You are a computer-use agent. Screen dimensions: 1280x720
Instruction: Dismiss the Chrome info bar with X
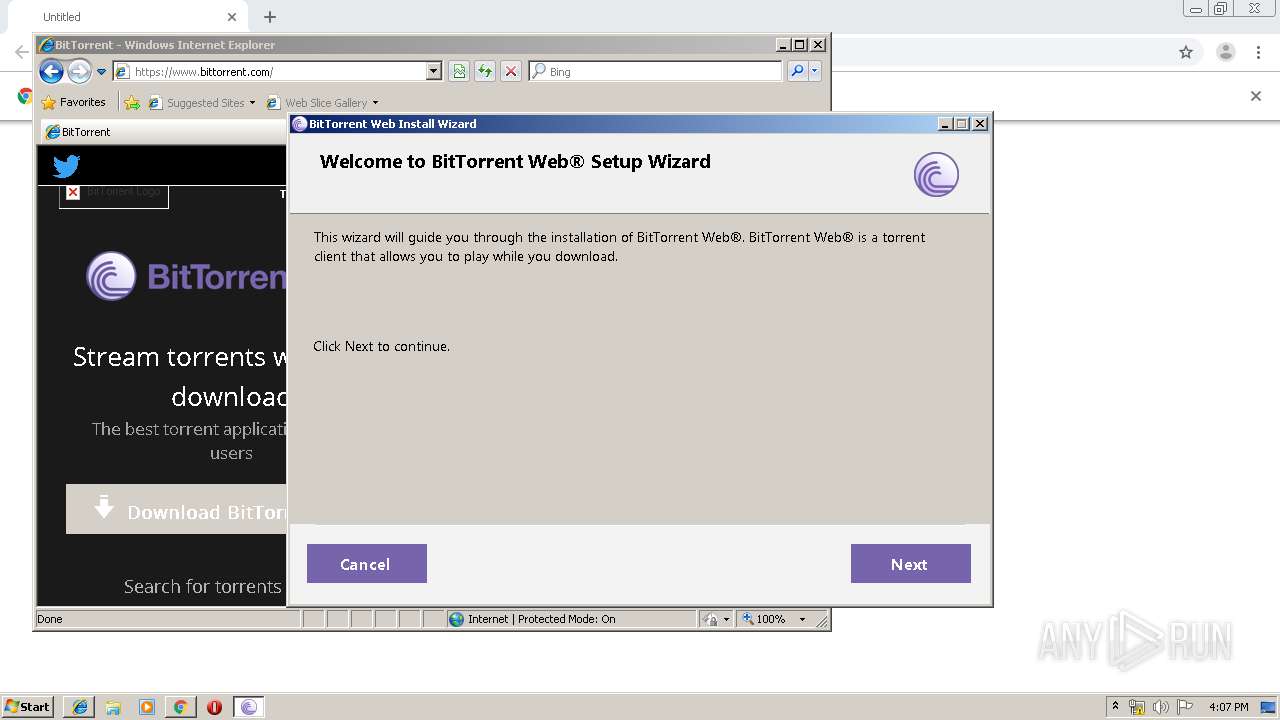click(1256, 96)
